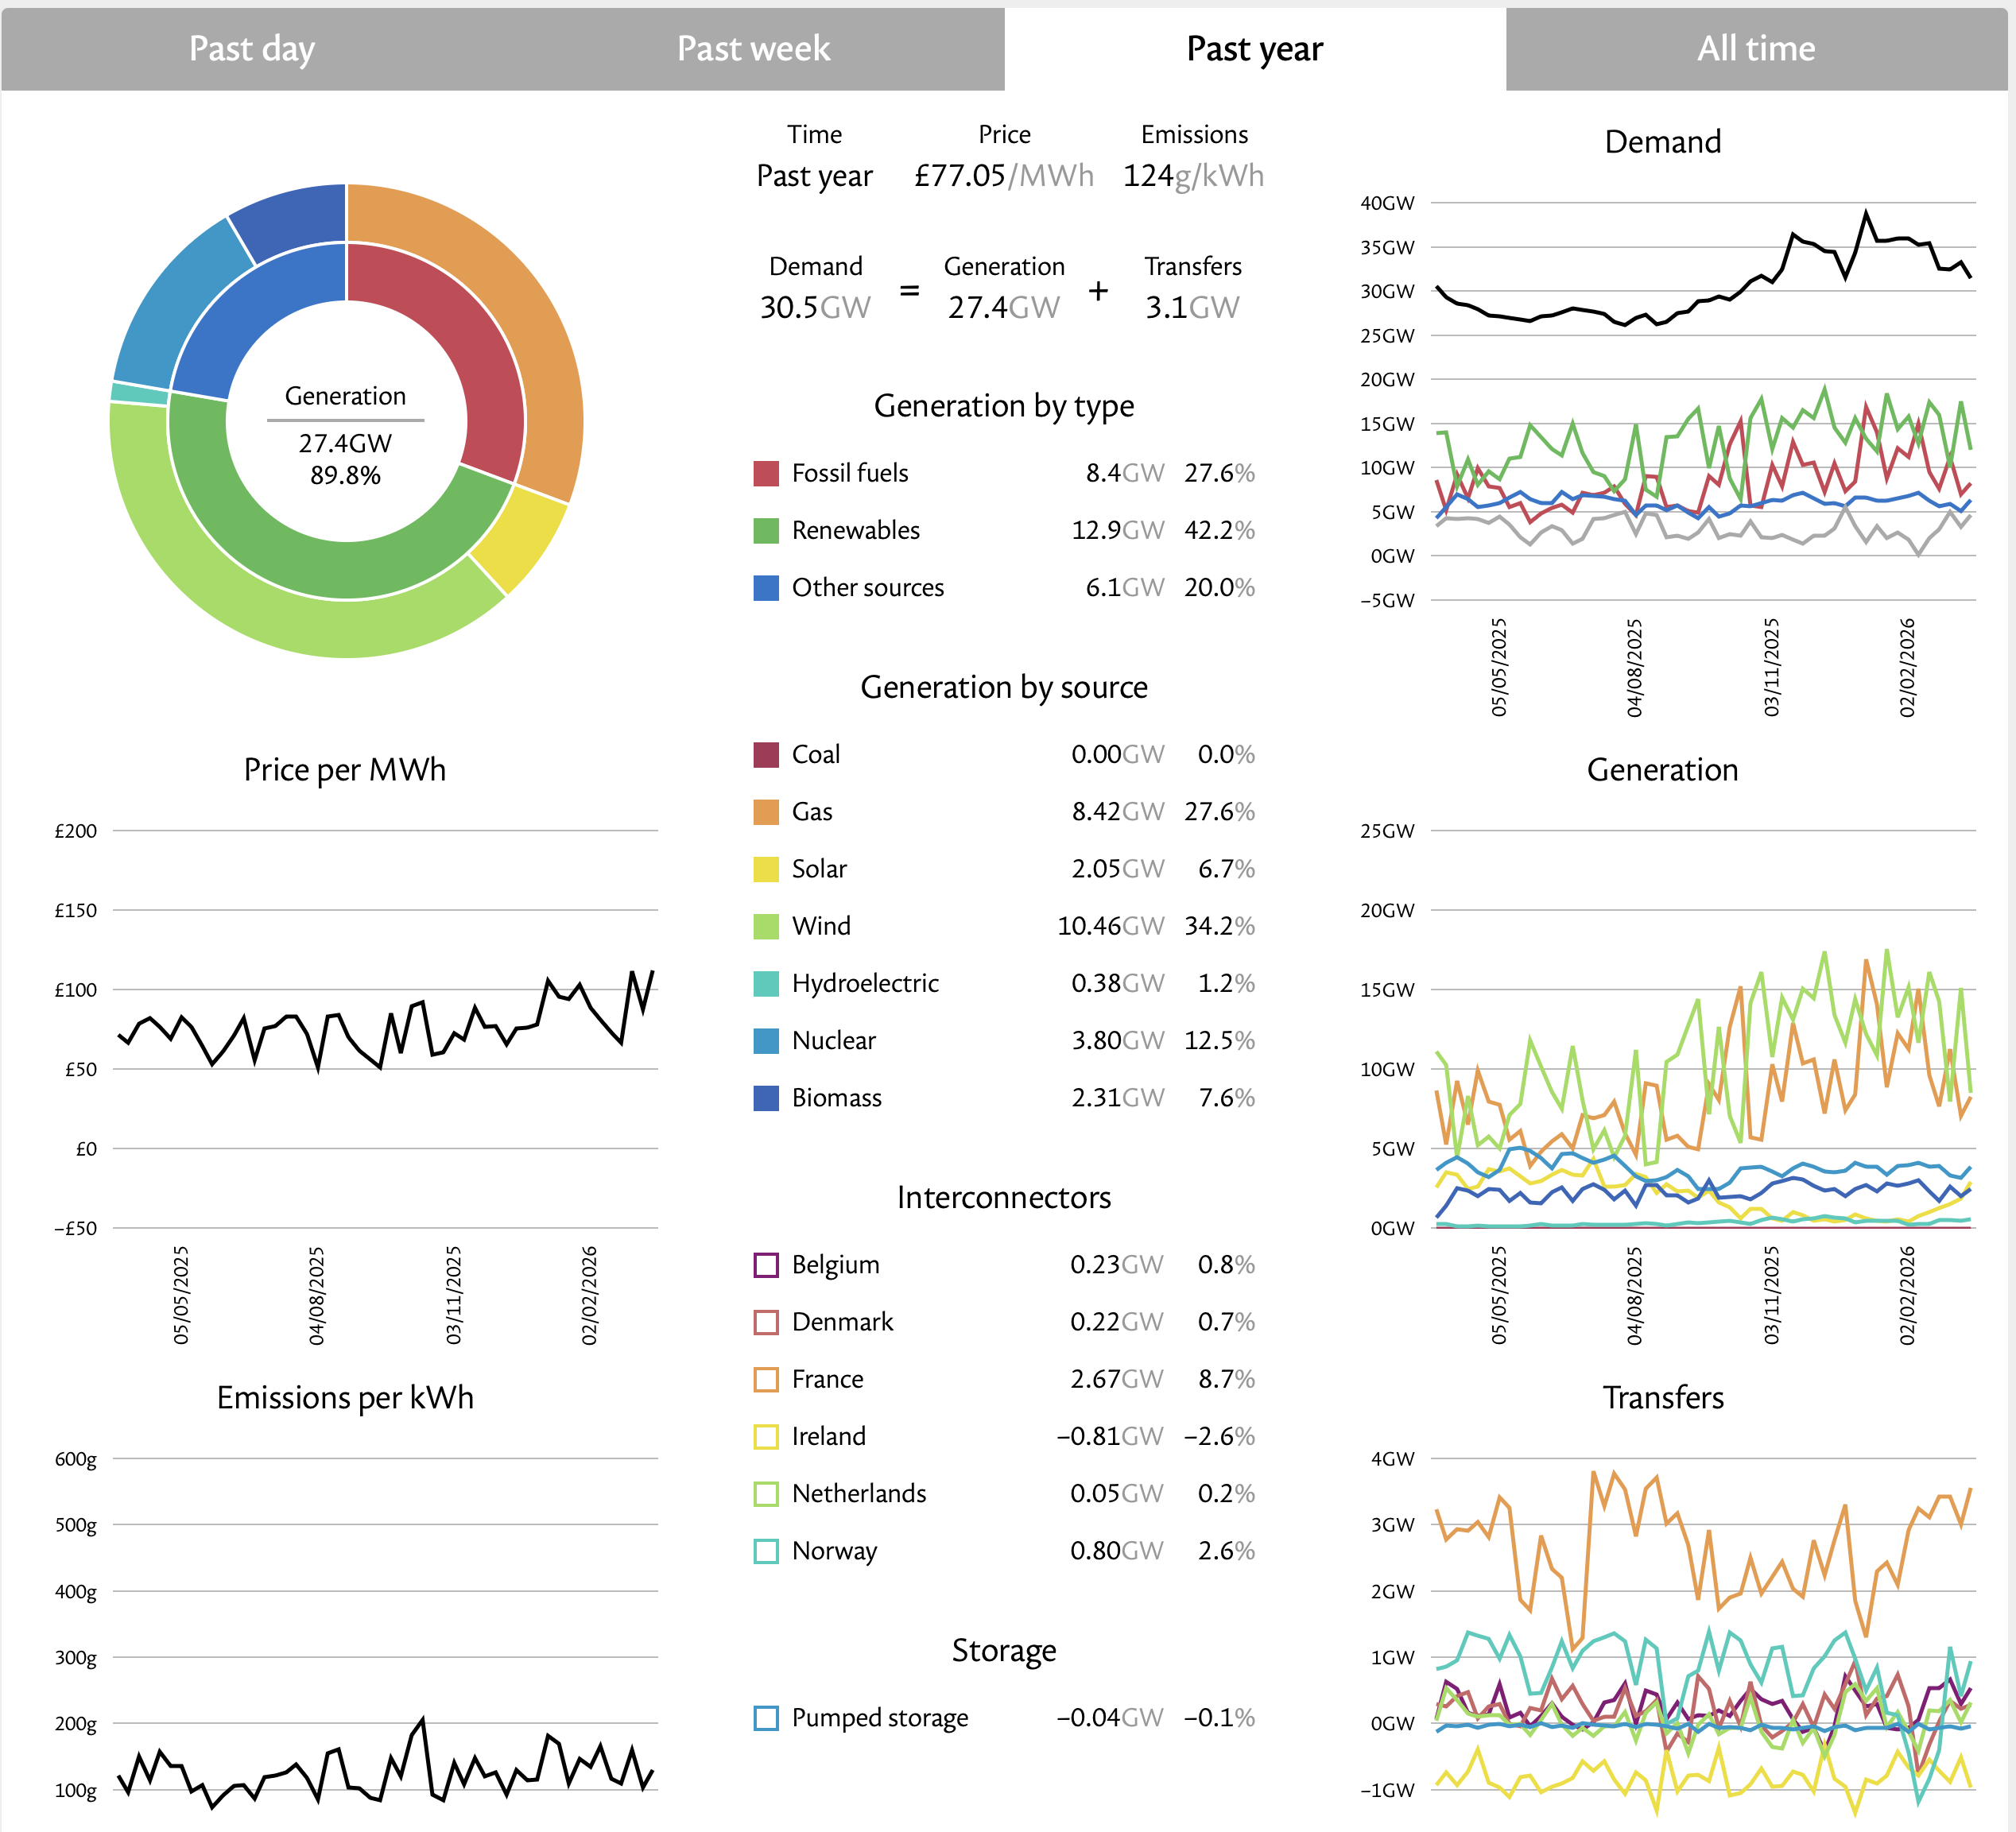Select the All time tab

click(1755, 48)
